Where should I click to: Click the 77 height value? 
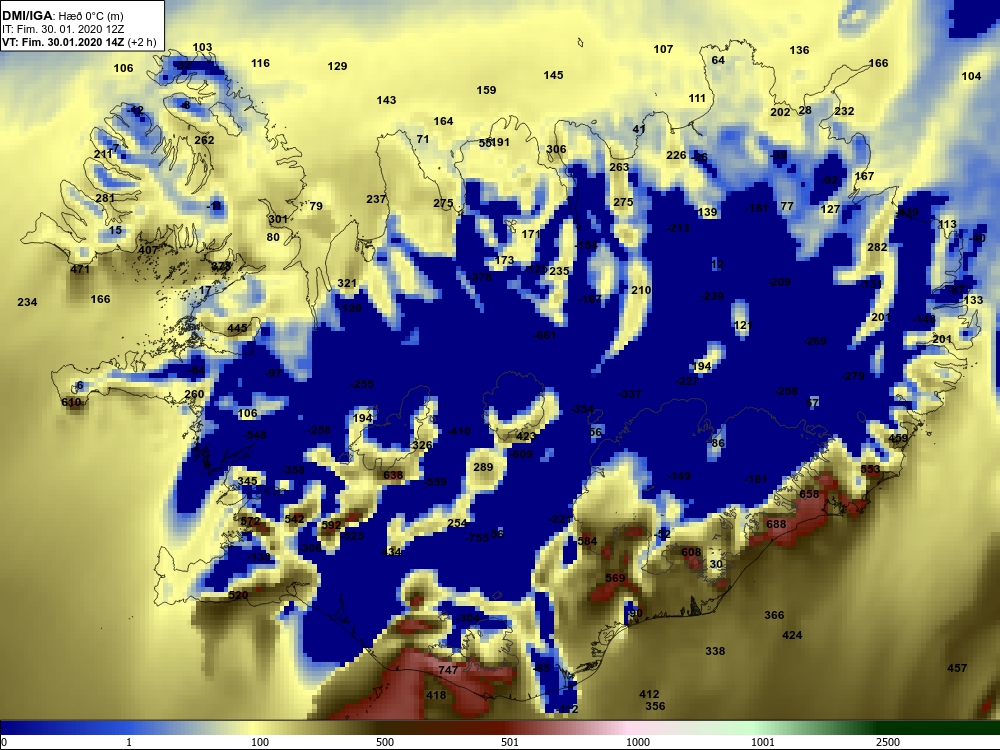(787, 206)
